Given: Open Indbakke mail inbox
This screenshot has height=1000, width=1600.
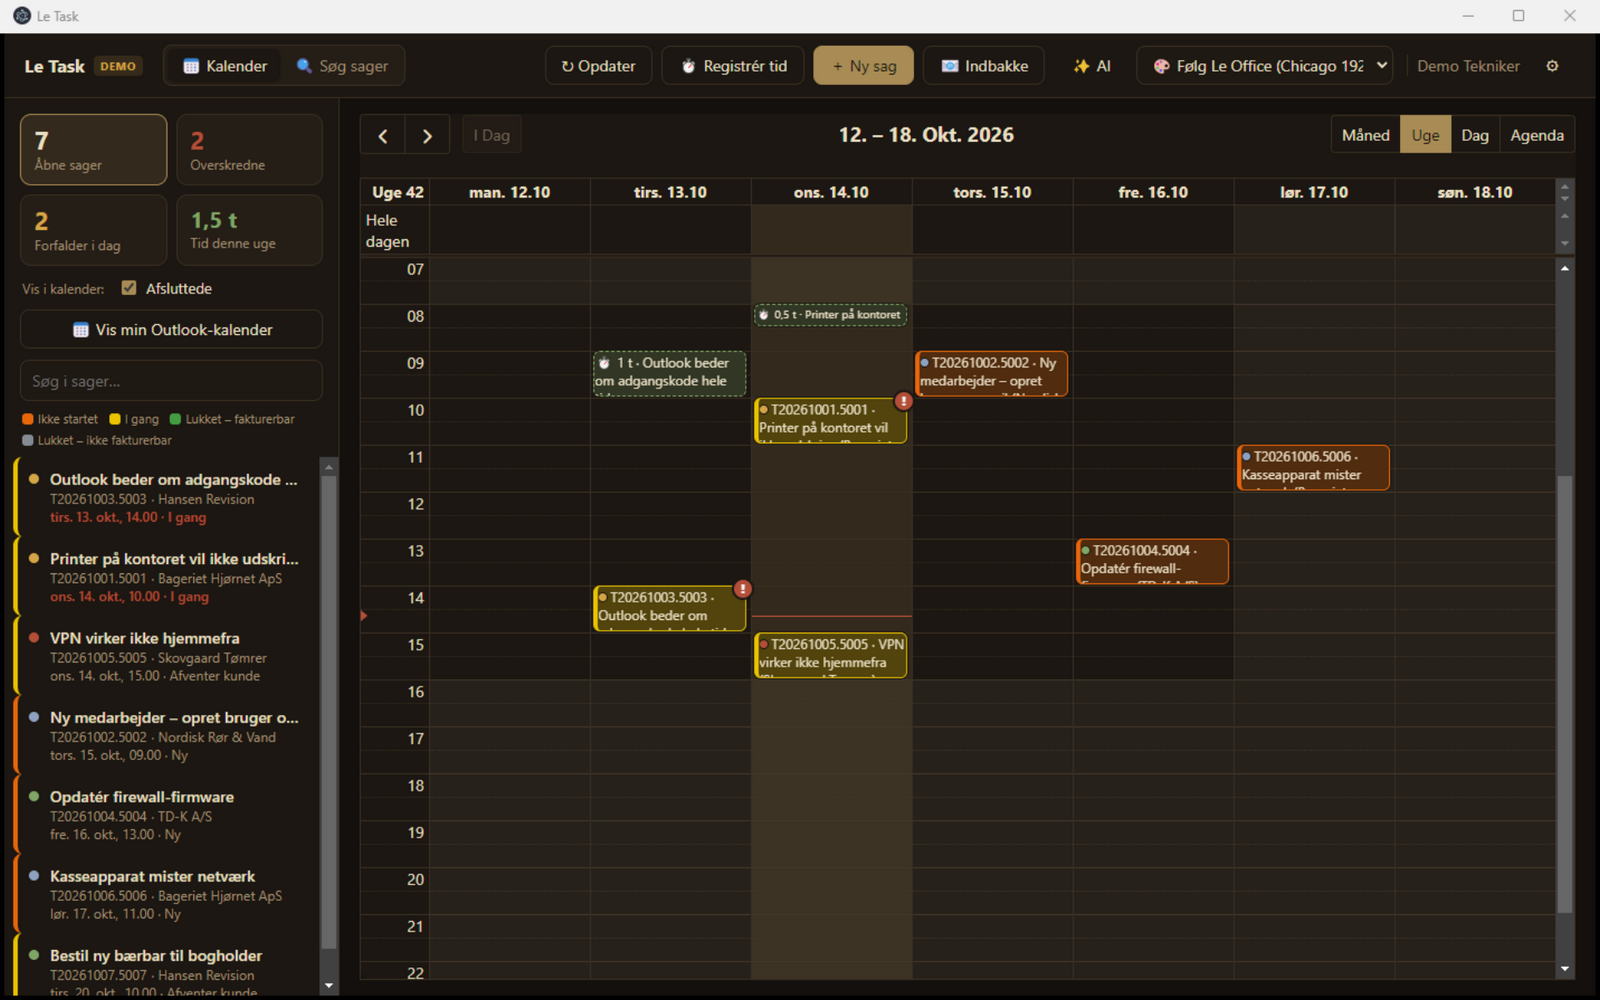Looking at the screenshot, I should [984, 66].
